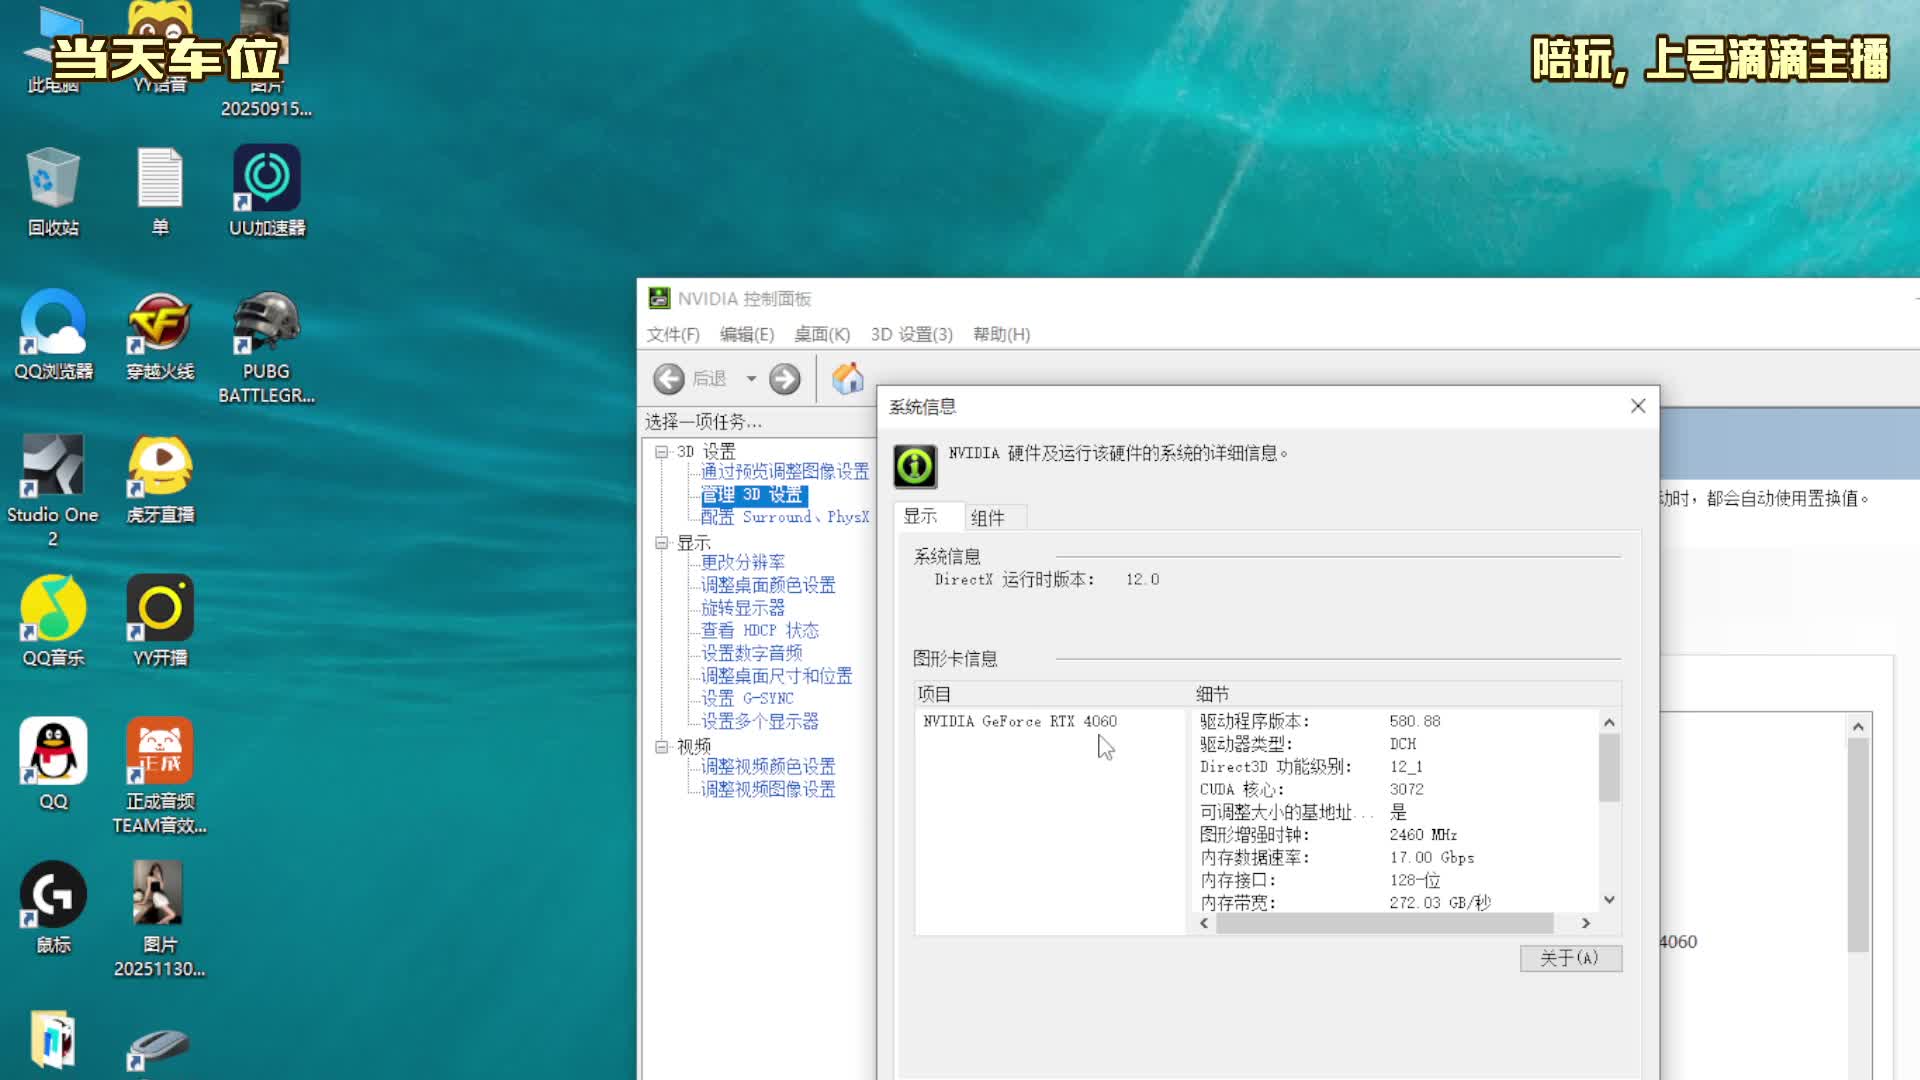Open 更改分辨率 link in tree
1920x1080 pixels.
742,562
